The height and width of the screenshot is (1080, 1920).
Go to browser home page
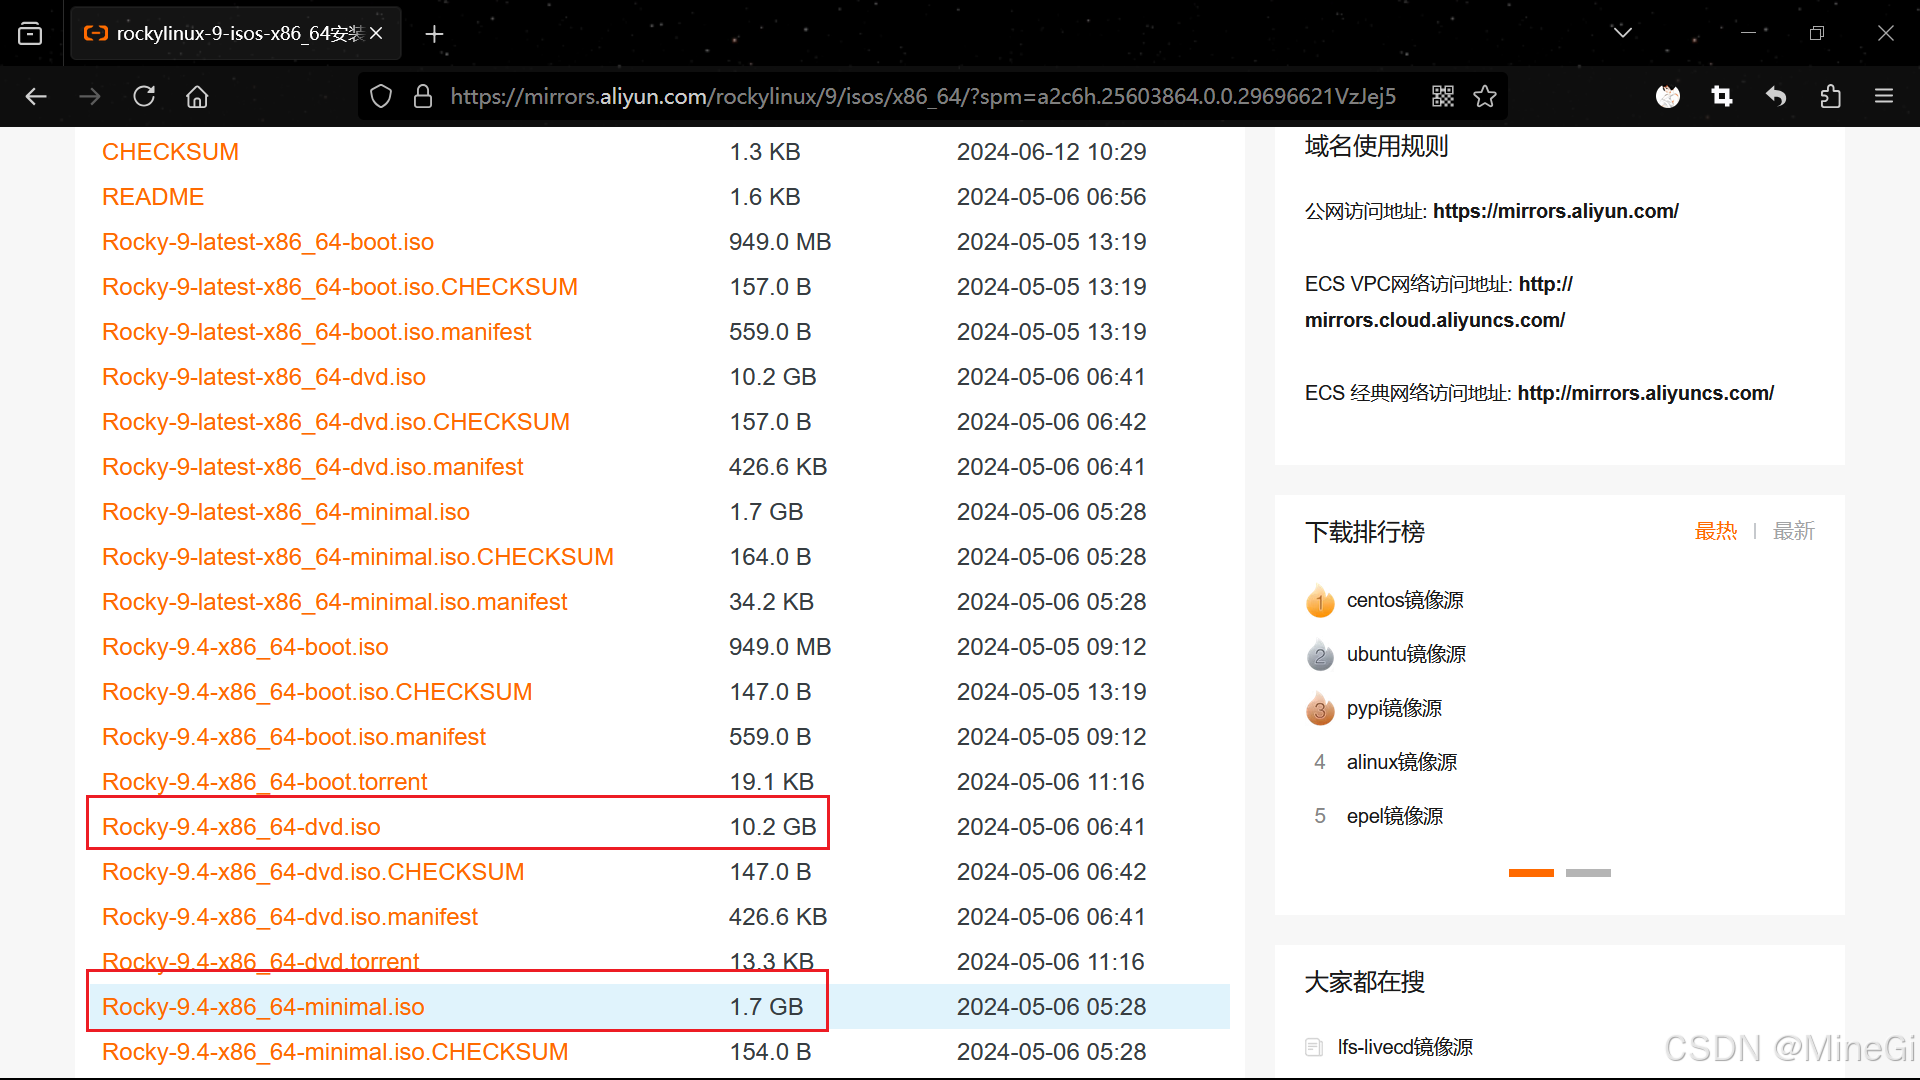tap(197, 96)
